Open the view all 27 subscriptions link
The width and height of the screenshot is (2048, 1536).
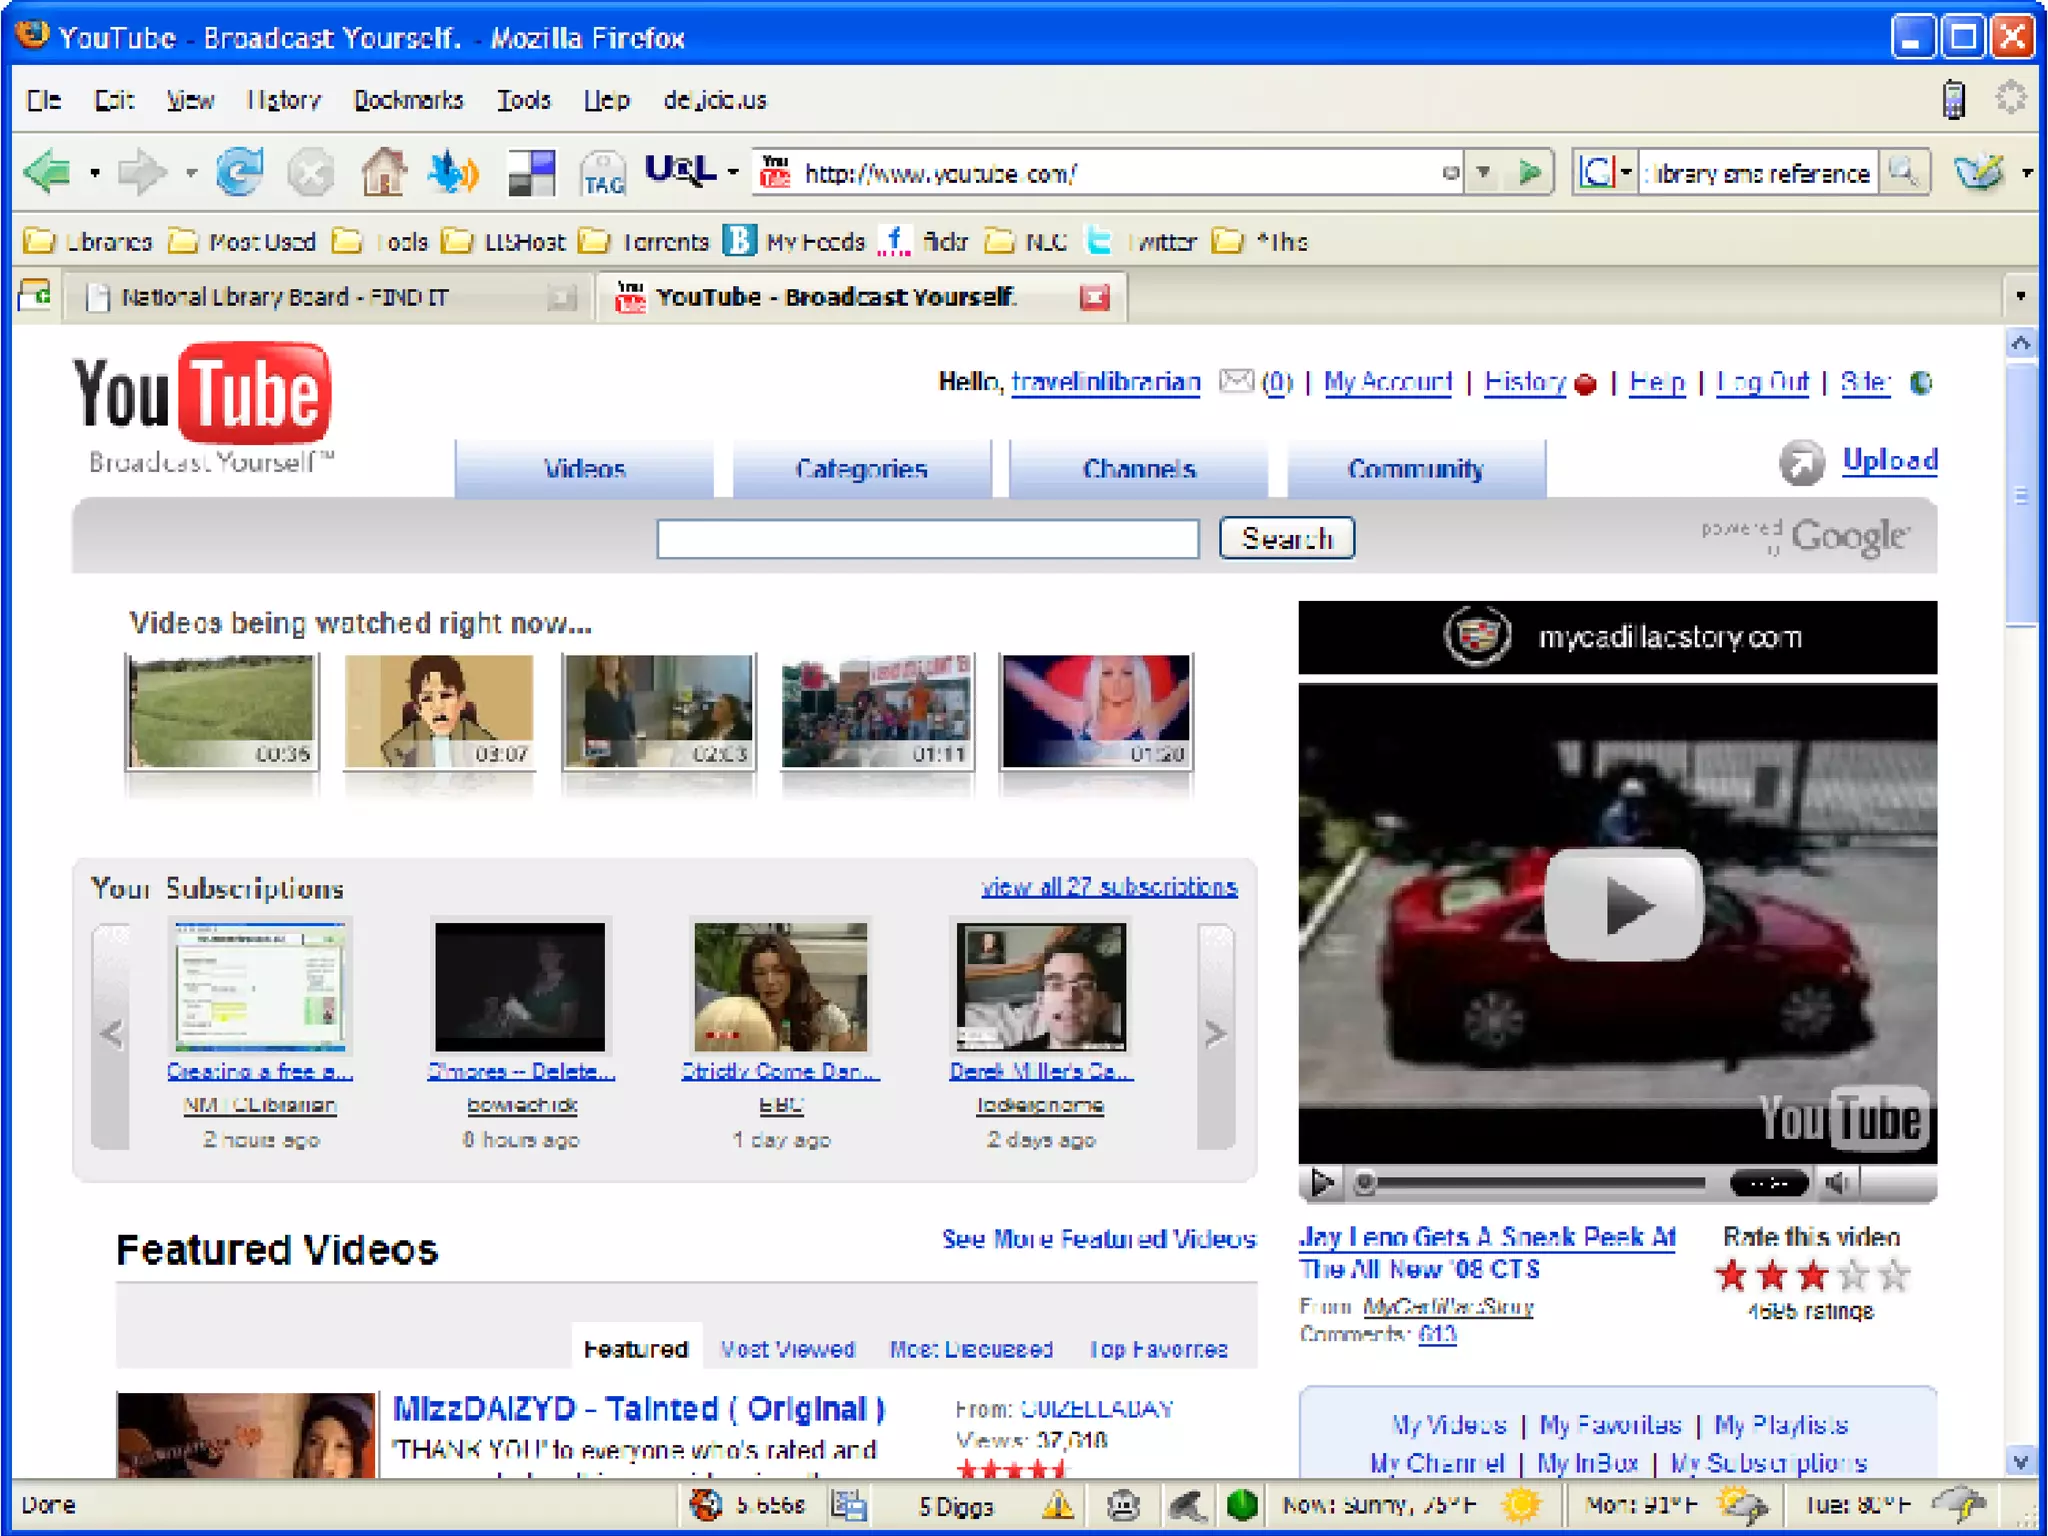1109,887
